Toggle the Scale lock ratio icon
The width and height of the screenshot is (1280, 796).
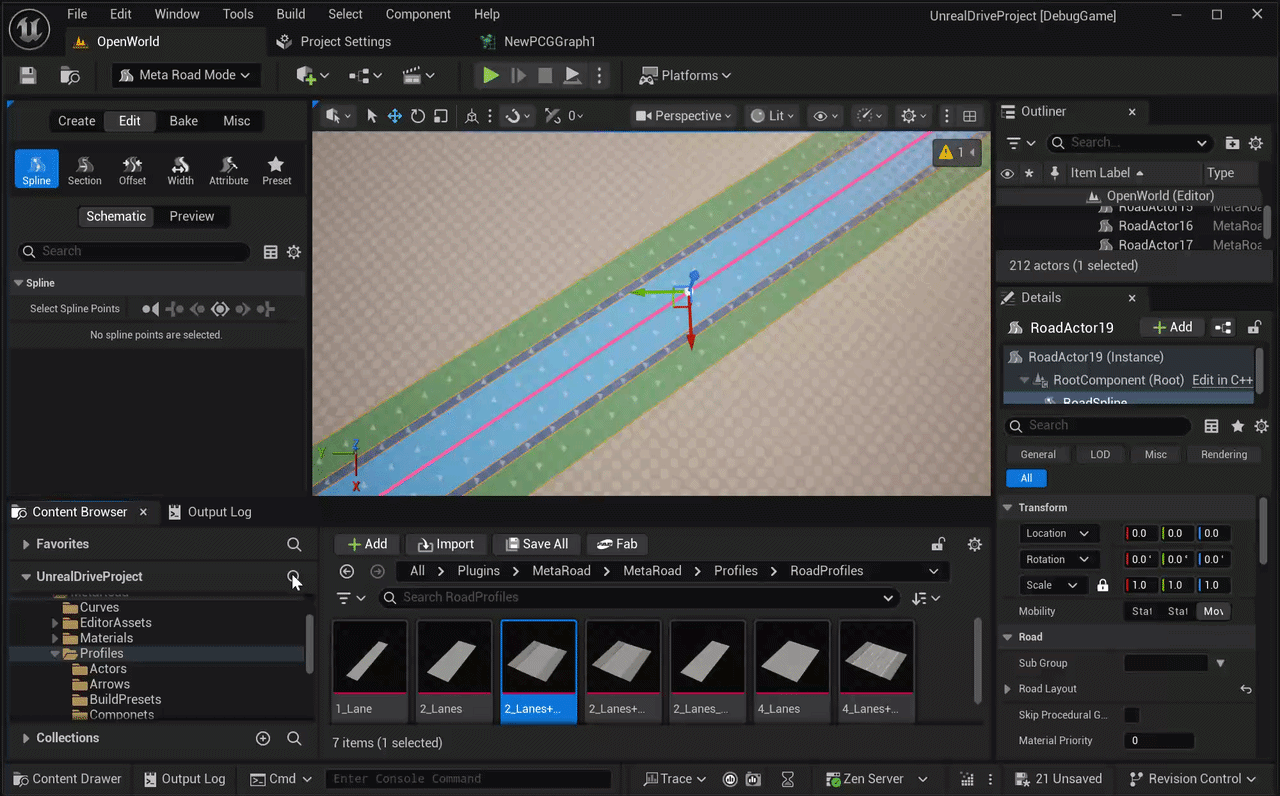[x=1103, y=585]
